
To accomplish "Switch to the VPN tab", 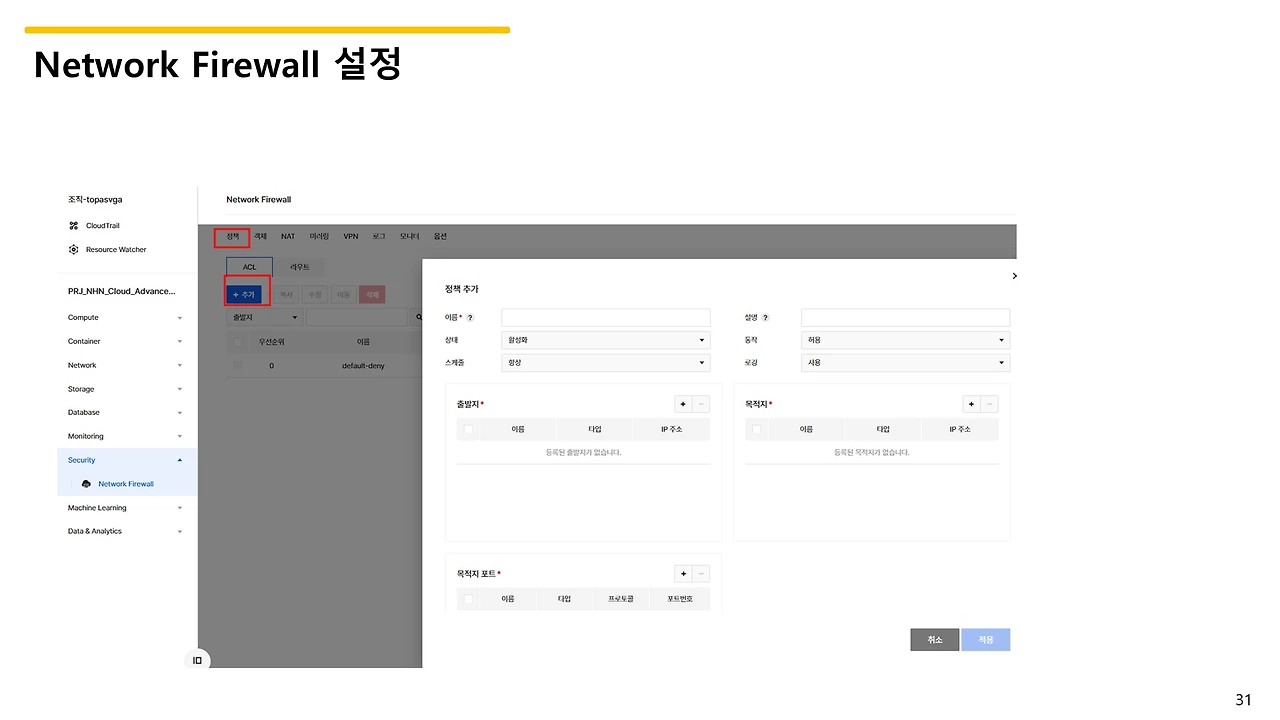I will coord(351,237).
